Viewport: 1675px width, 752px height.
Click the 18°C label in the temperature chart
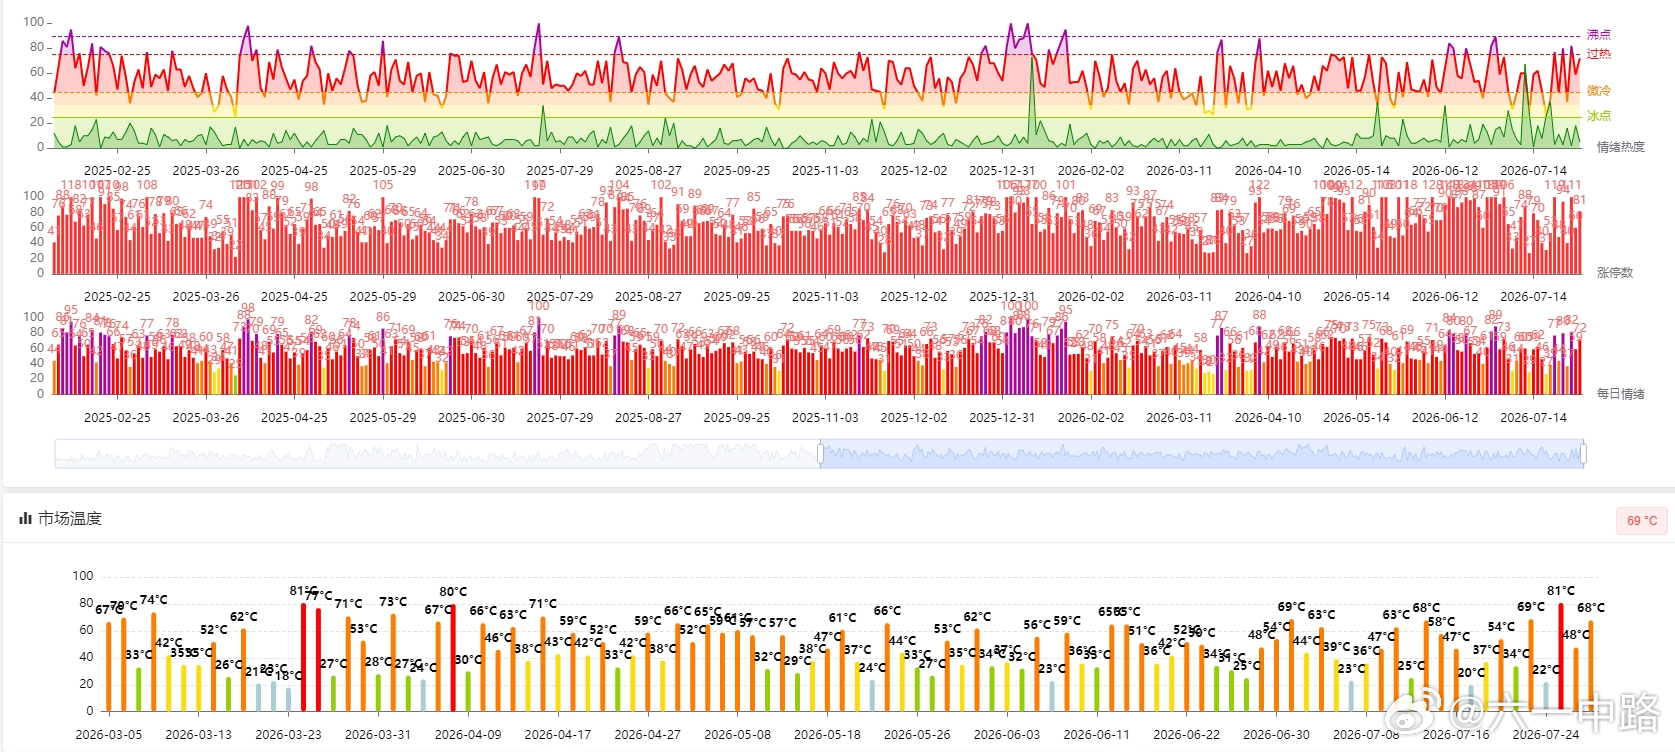(289, 676)
